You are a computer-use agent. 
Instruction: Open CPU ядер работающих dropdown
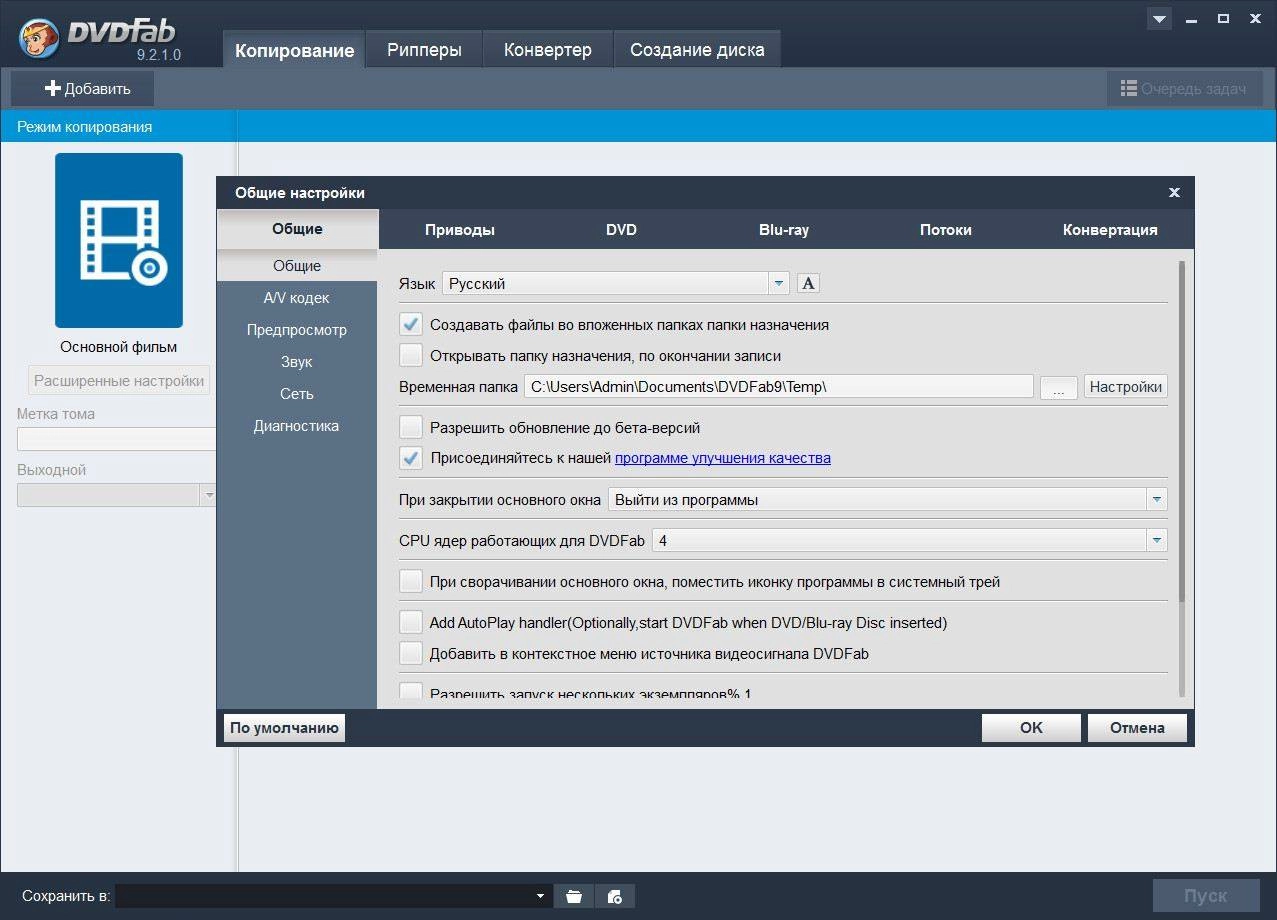click(x=910, y=540)
